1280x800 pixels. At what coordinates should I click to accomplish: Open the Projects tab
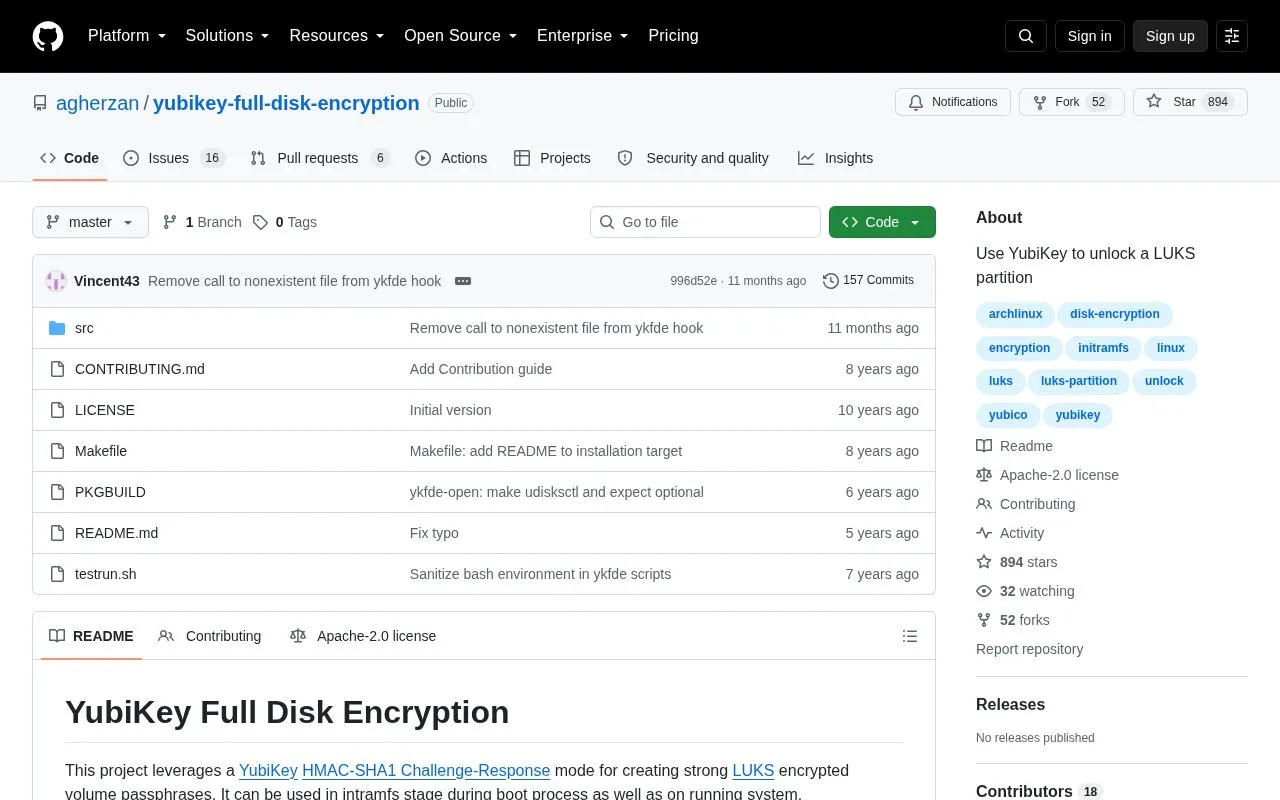pos(552,158)
